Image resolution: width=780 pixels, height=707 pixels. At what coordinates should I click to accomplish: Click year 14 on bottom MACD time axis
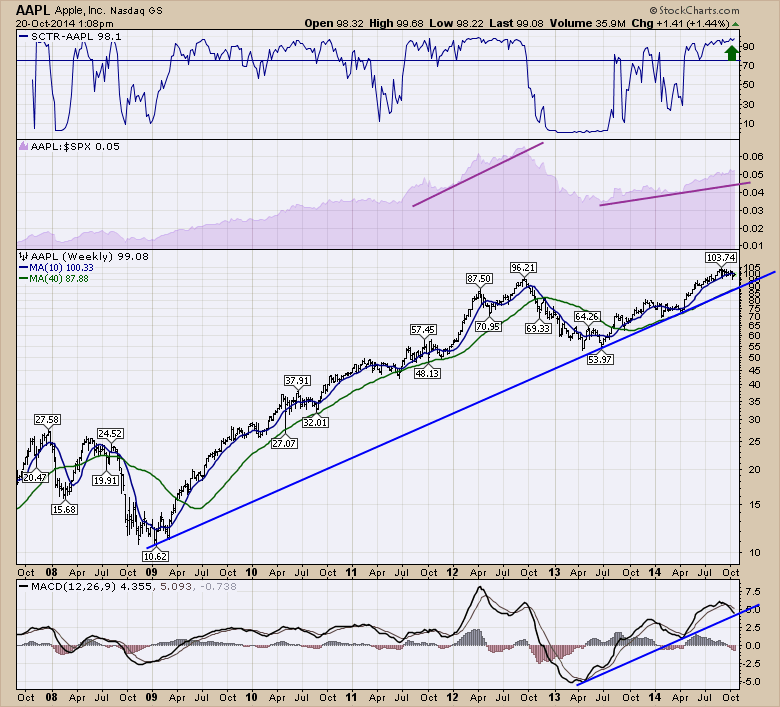point(655,697)
